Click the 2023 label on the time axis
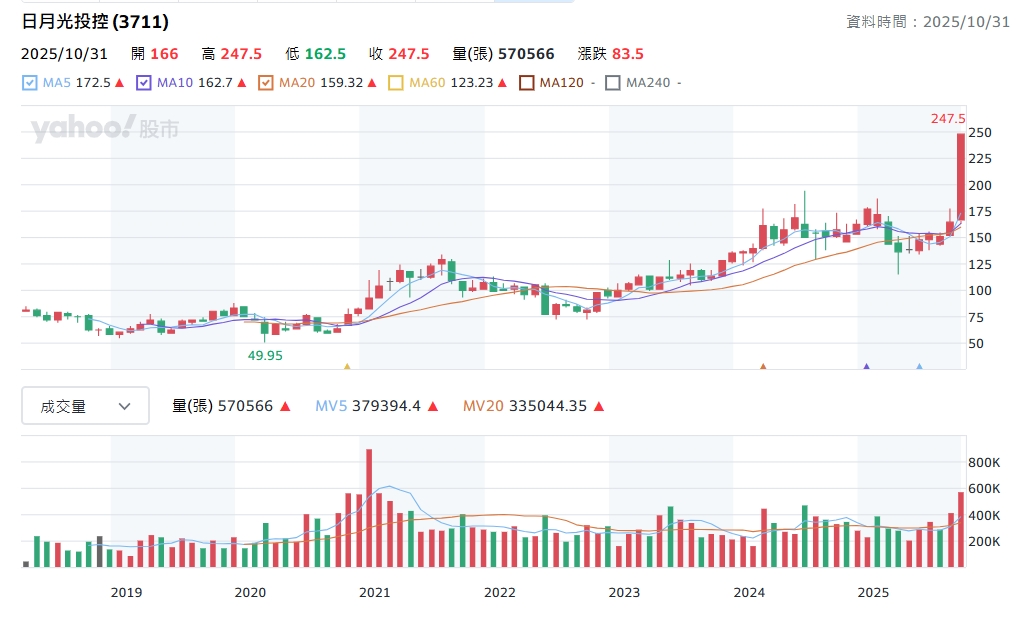The width and height of the screenshot is (1016, 618). 624,592
